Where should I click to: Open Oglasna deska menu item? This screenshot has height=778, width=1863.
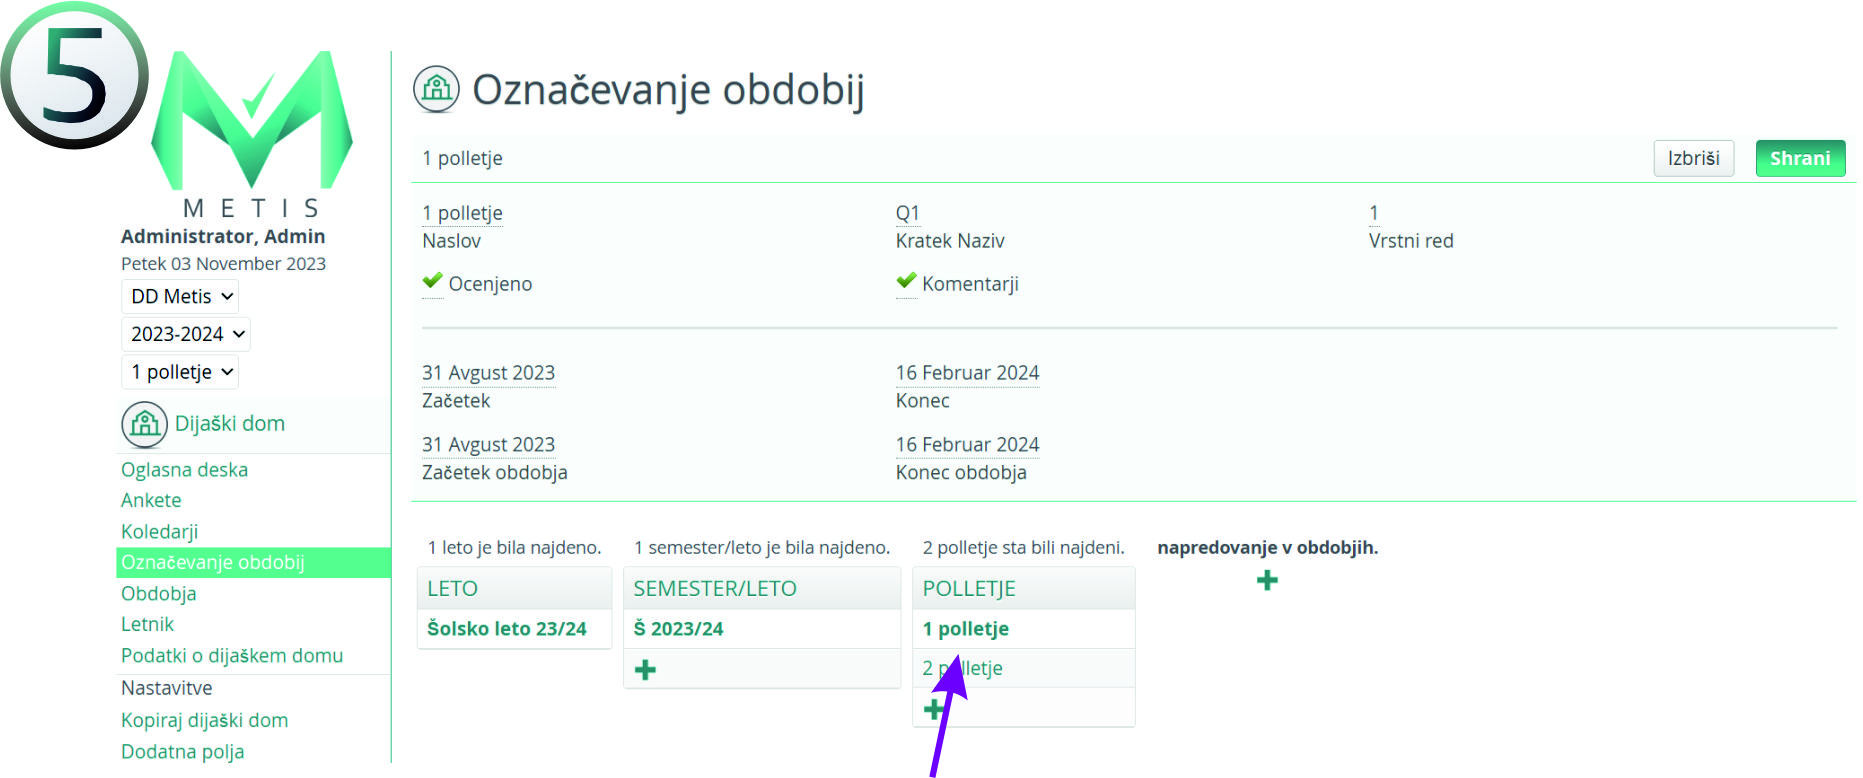(184, 470)
